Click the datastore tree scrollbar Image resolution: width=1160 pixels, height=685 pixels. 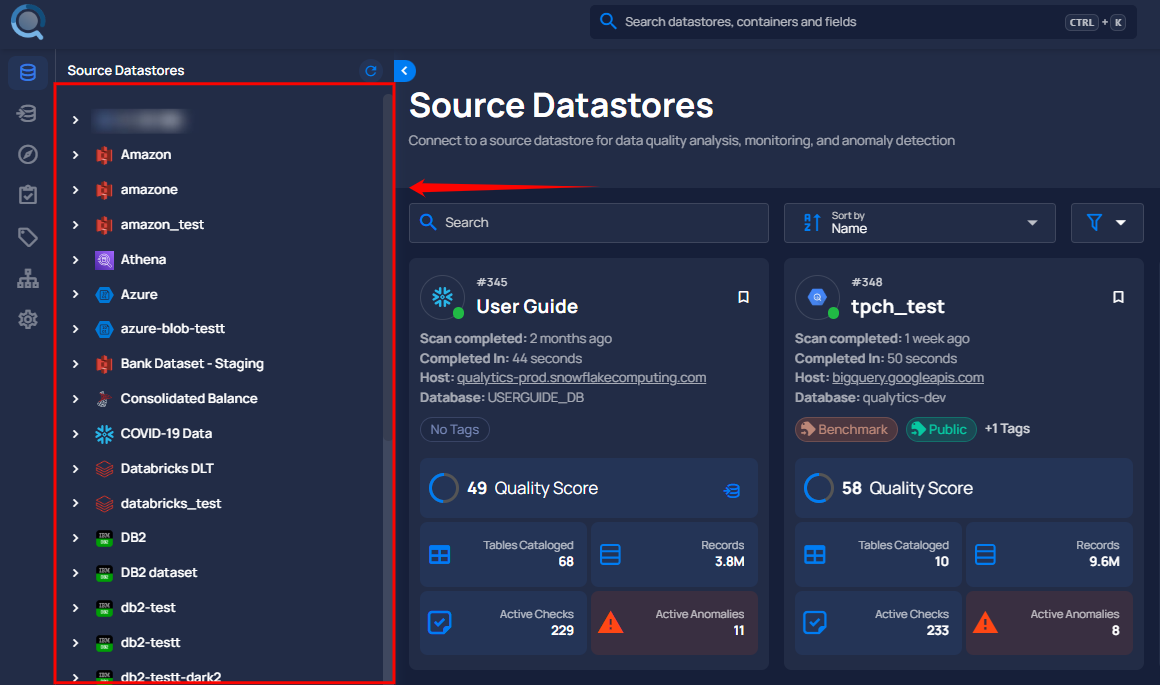[x=387, y=266]
